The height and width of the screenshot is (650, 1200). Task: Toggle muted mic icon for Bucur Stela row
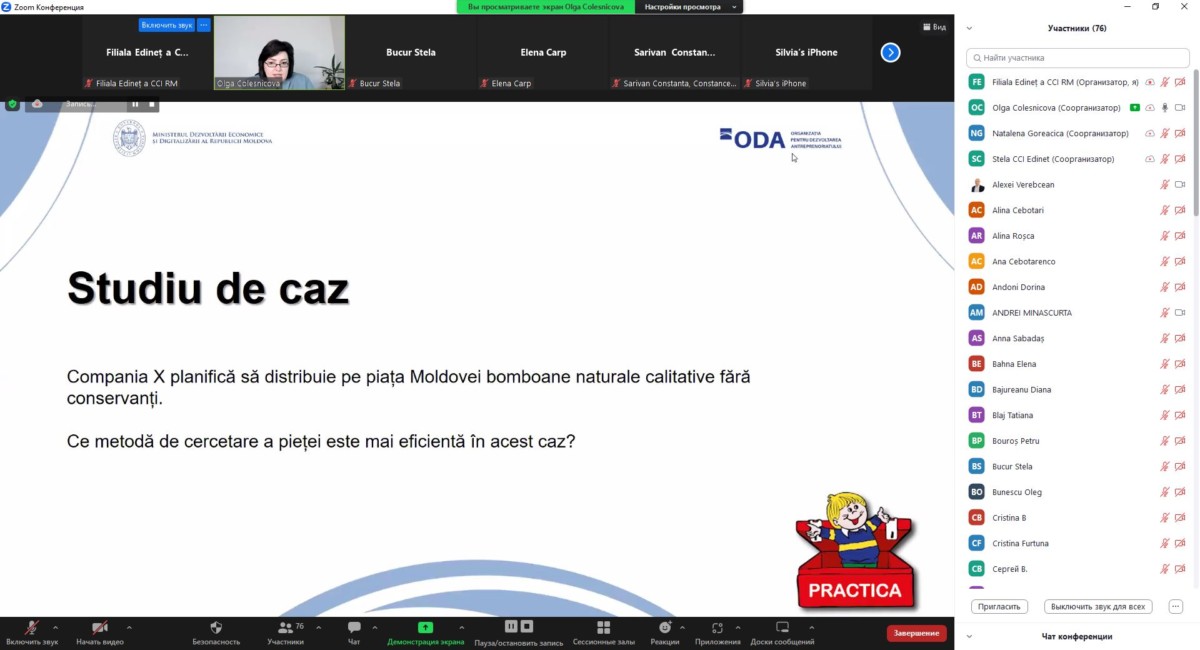[x=1164, y=466]
